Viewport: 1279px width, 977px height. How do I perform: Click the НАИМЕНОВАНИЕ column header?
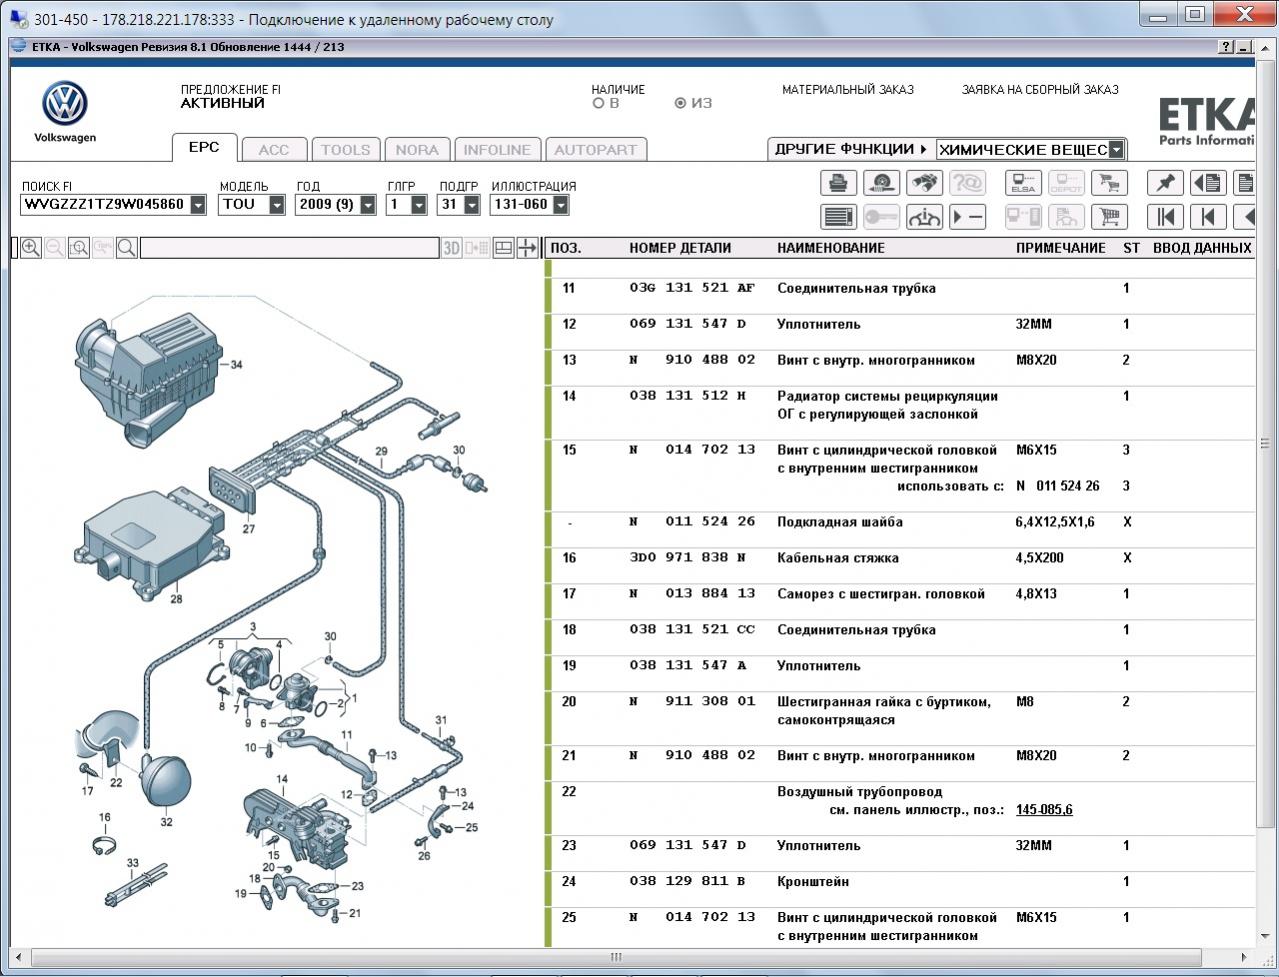click(x=831, y=248)
